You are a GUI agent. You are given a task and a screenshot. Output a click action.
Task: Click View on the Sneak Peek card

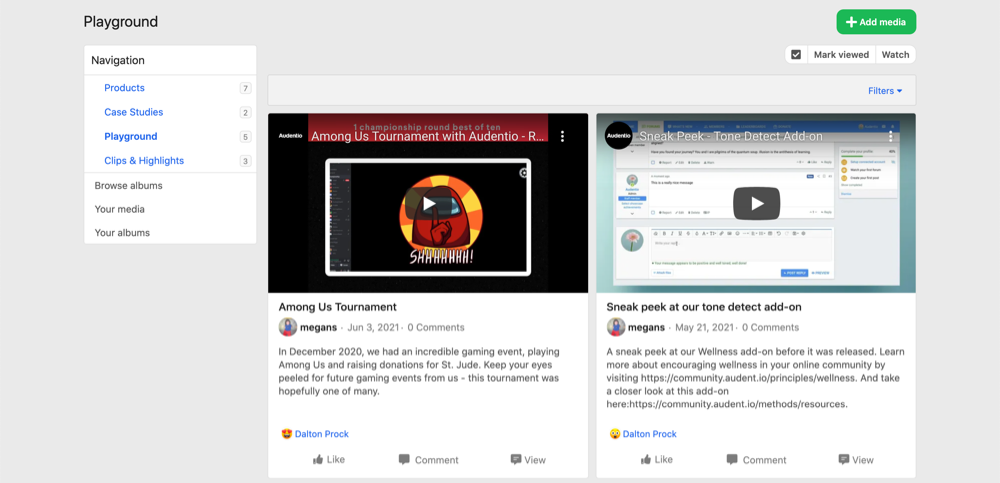(x=856, y=460)
